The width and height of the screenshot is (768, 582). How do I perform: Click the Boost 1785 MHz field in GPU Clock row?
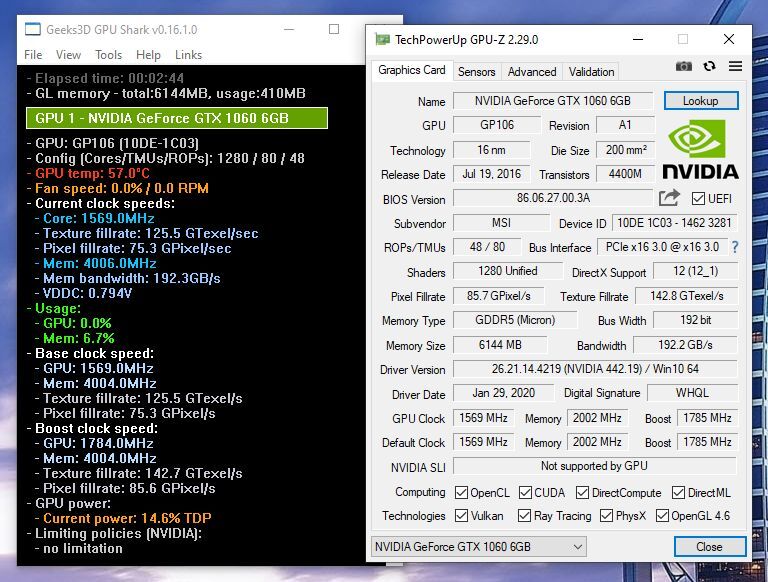[x=707, y=418]
